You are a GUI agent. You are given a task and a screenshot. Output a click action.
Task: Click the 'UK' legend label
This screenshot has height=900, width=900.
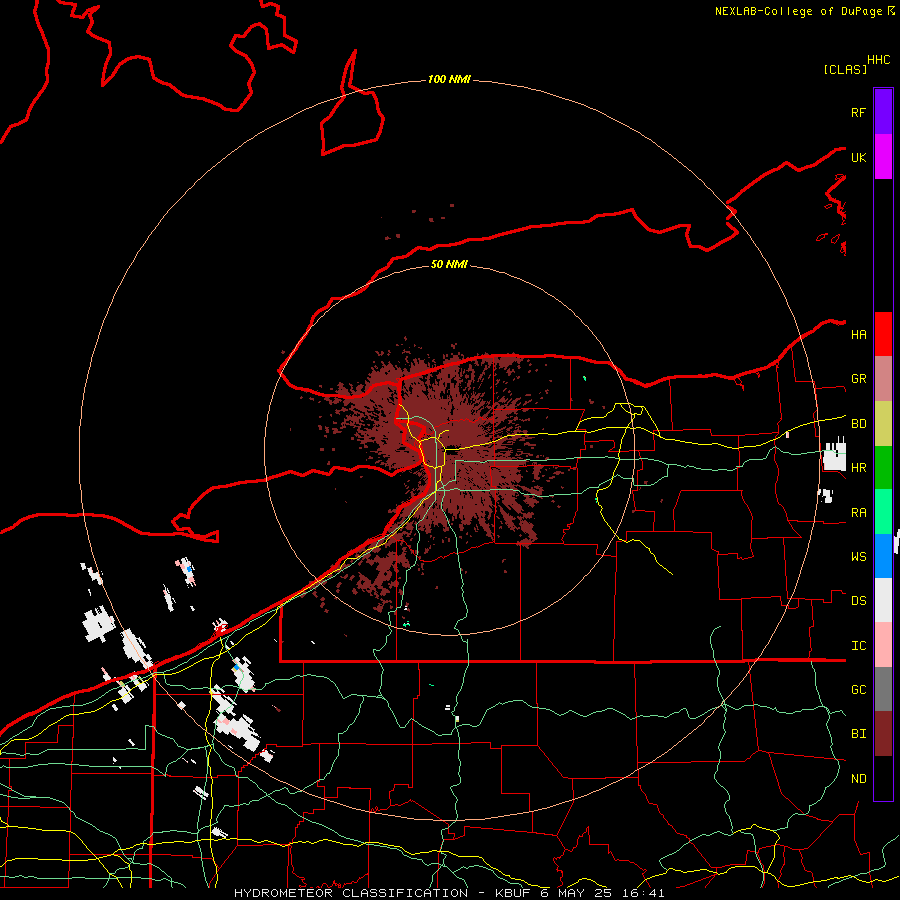[x=858, y=157]
